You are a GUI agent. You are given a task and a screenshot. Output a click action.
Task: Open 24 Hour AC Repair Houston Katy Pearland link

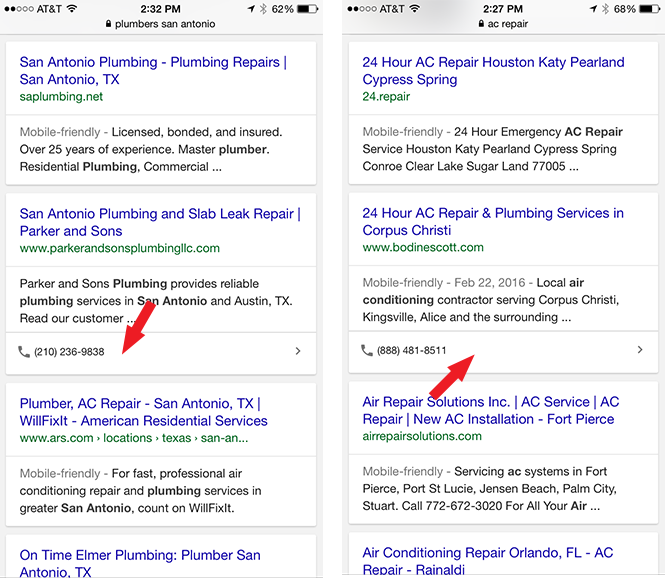click(493, 70)
